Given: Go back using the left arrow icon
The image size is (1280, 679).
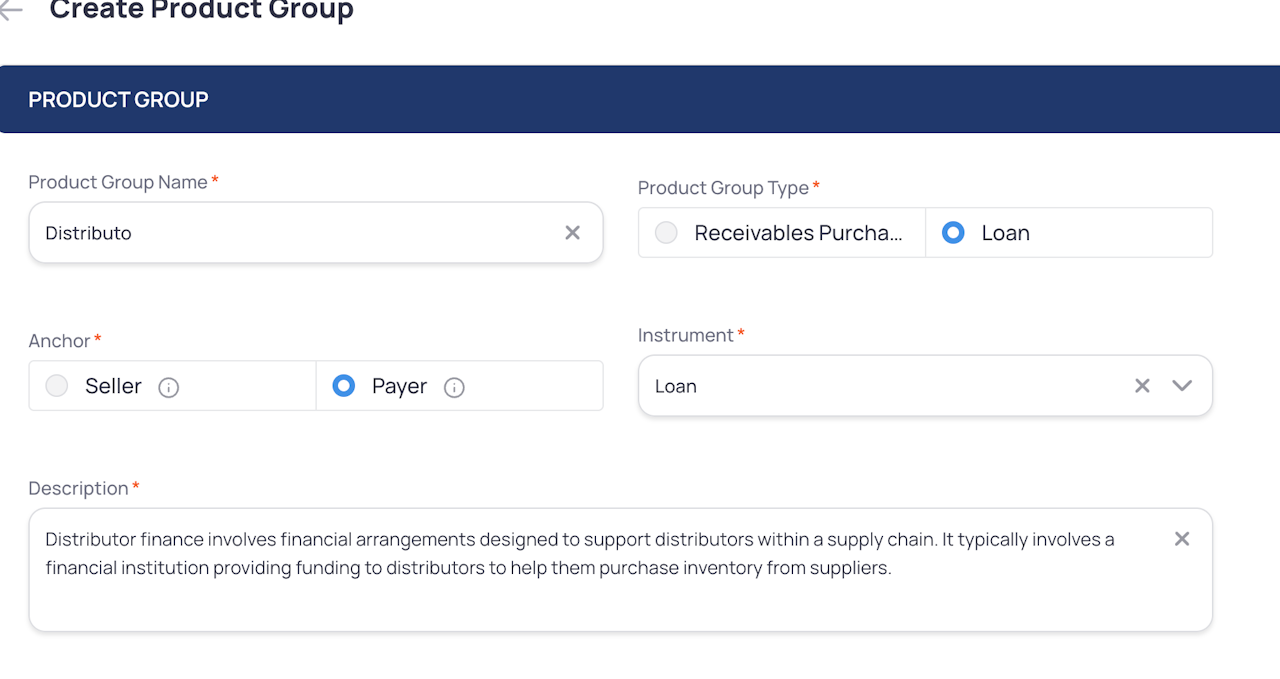Looking at the screenshot, I should 11,10.
